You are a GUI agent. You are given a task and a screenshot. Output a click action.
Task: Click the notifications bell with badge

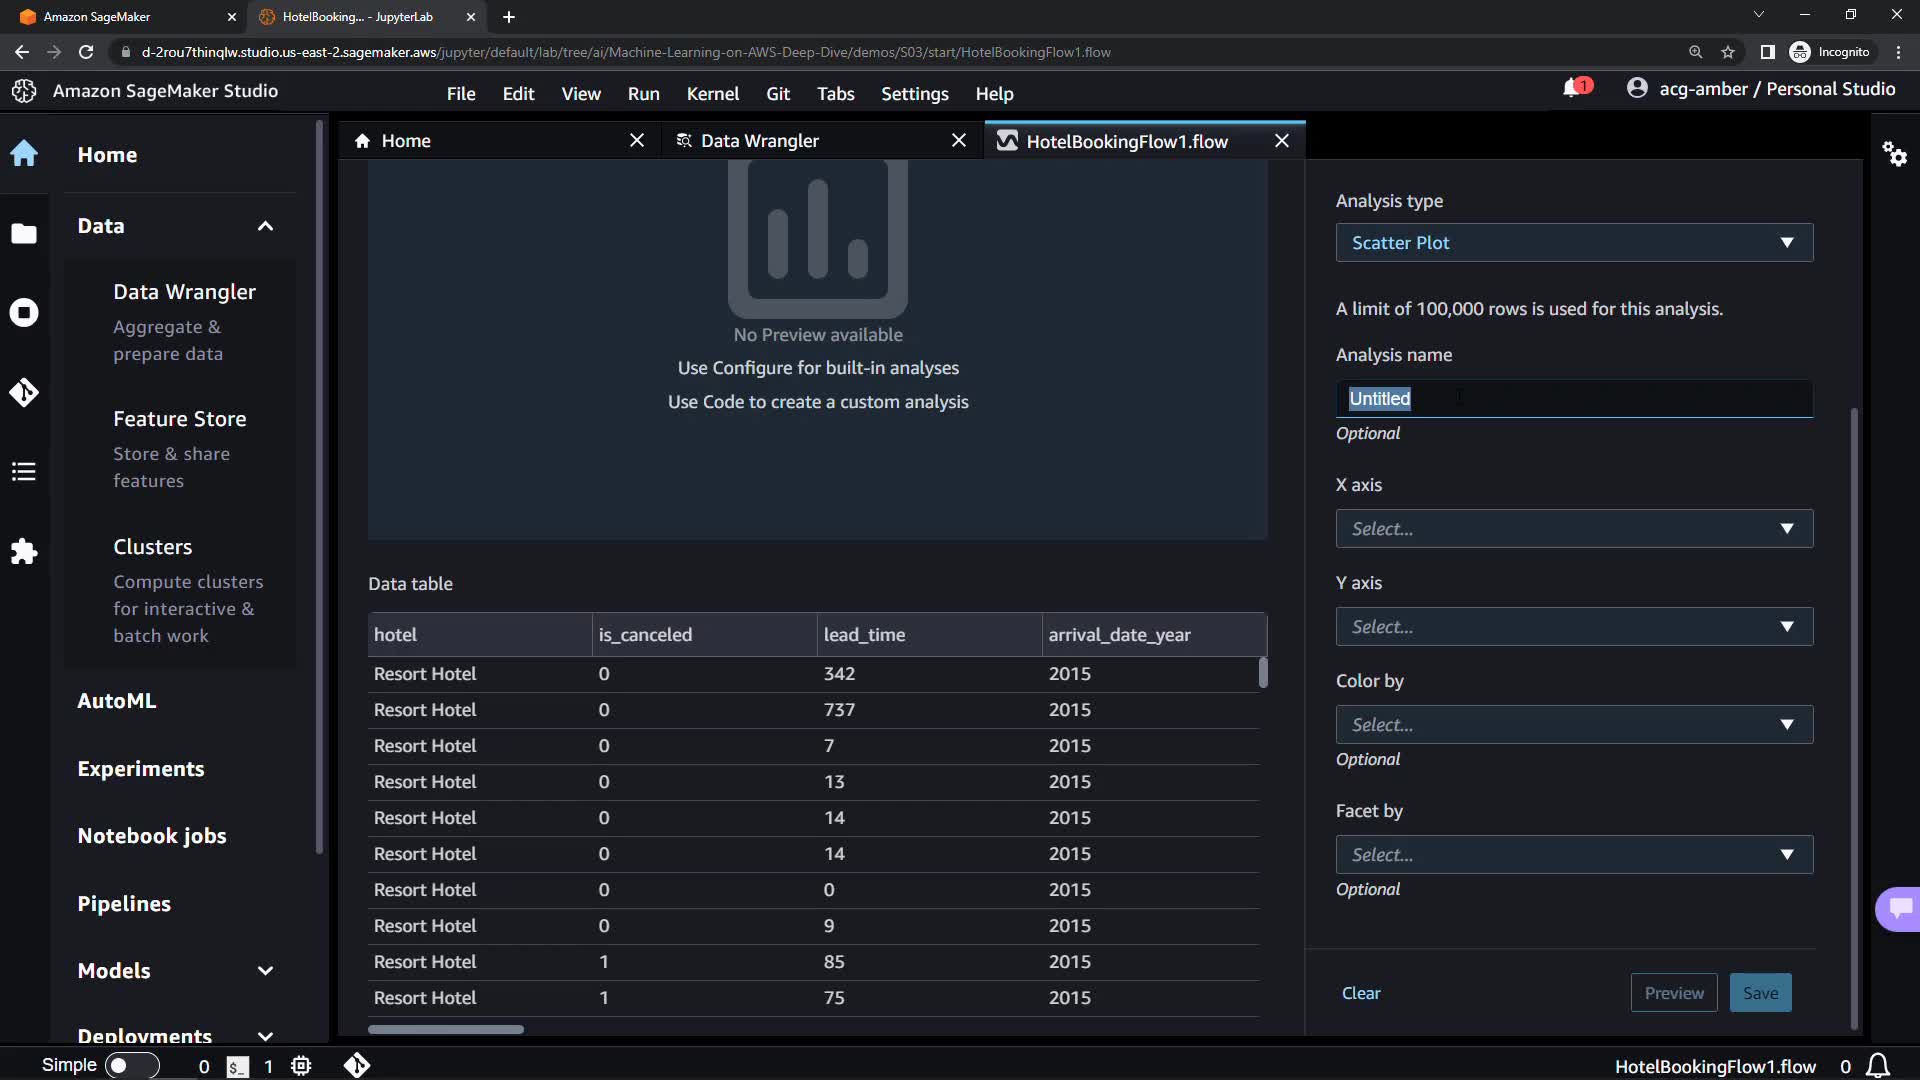click(x=1574, y=89)
